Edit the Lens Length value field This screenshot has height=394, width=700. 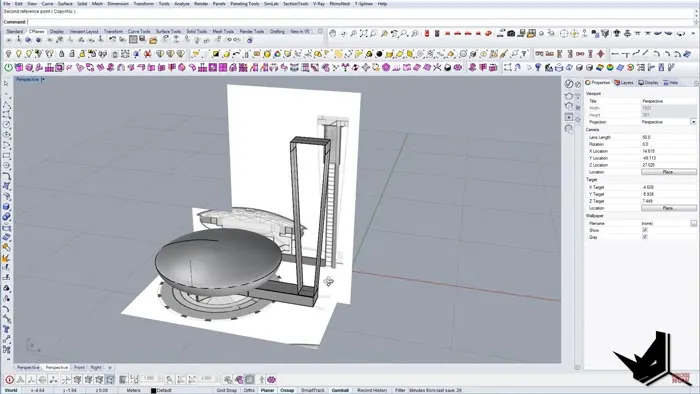[x=668, y=137]
